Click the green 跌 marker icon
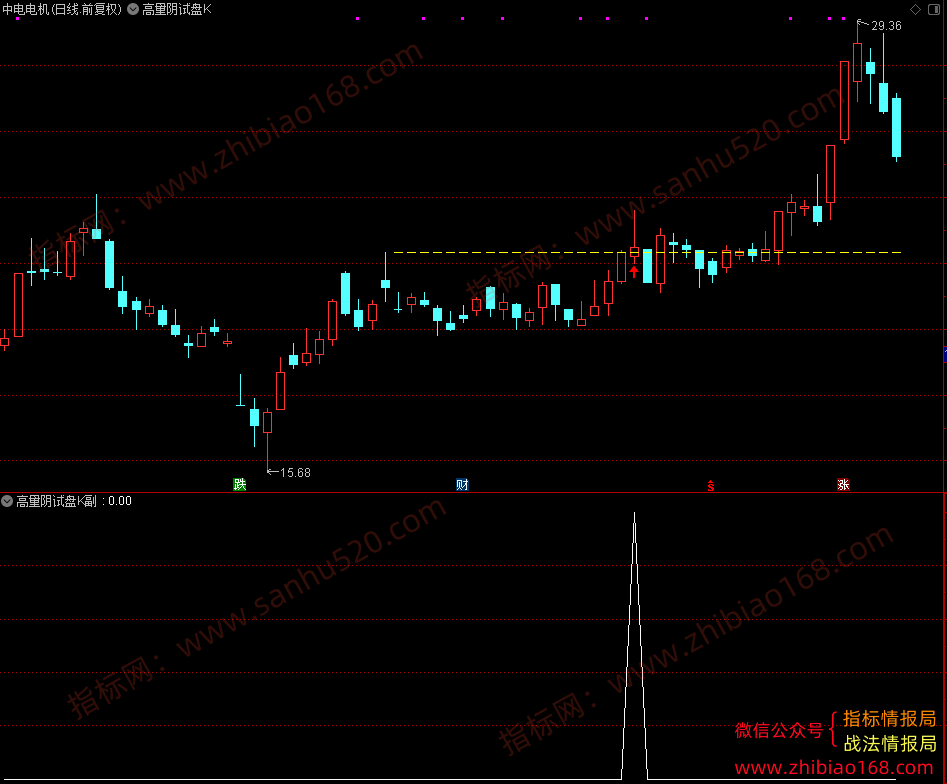The image size is (947, 784). coord(240,484)
